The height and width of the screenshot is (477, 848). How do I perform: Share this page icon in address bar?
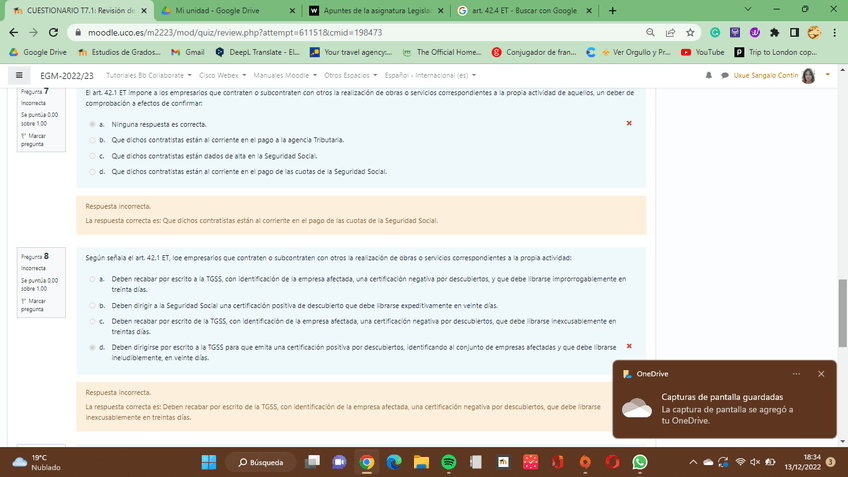point(671,32)
